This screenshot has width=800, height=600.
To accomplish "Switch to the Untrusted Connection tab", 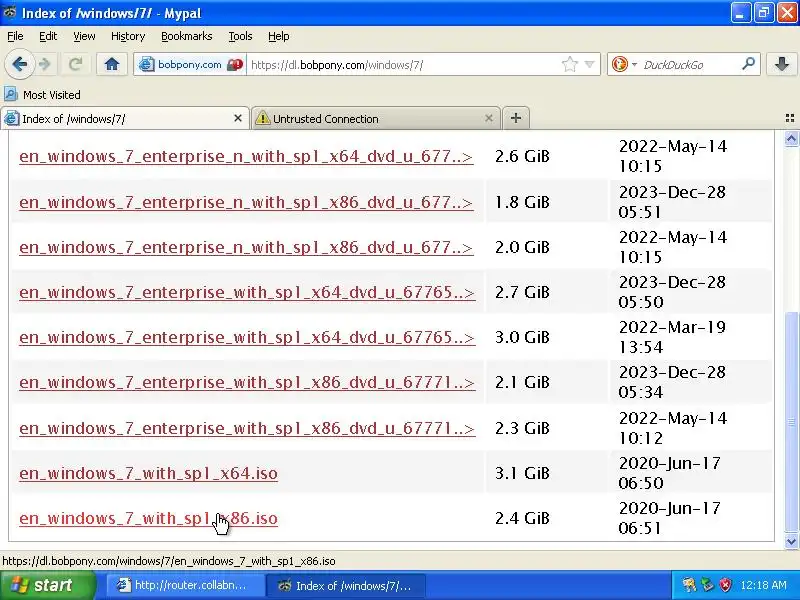I will click(376, 119).
